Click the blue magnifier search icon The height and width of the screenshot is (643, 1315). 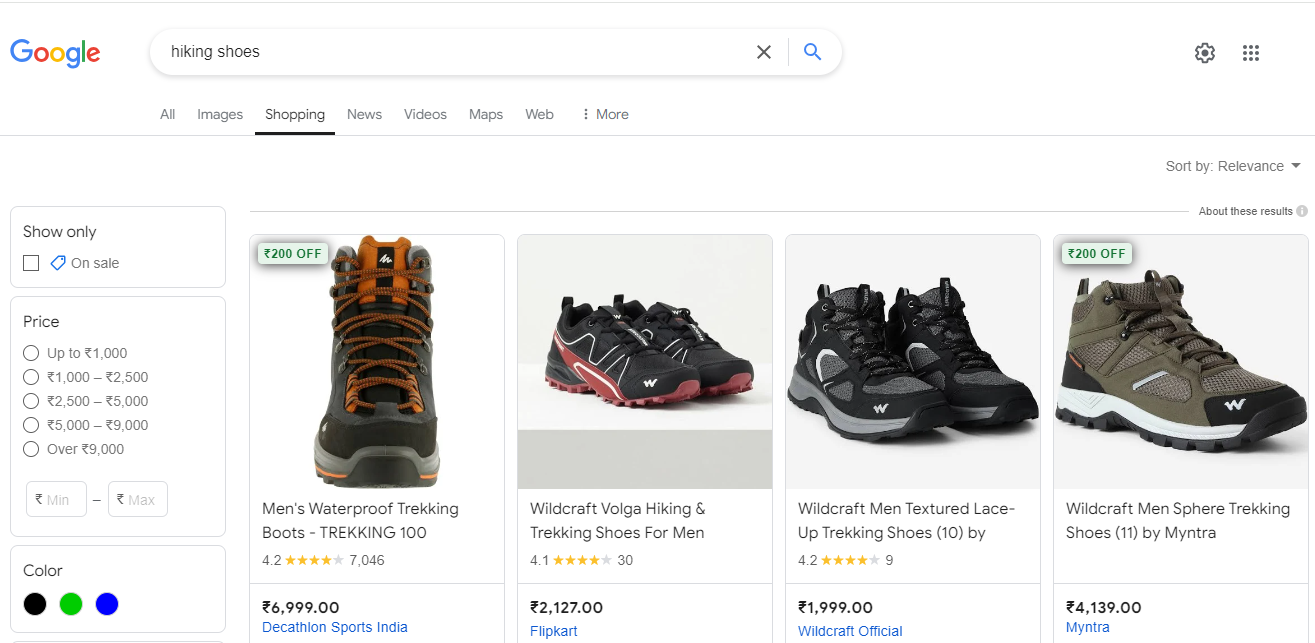(x=812, y=52)
